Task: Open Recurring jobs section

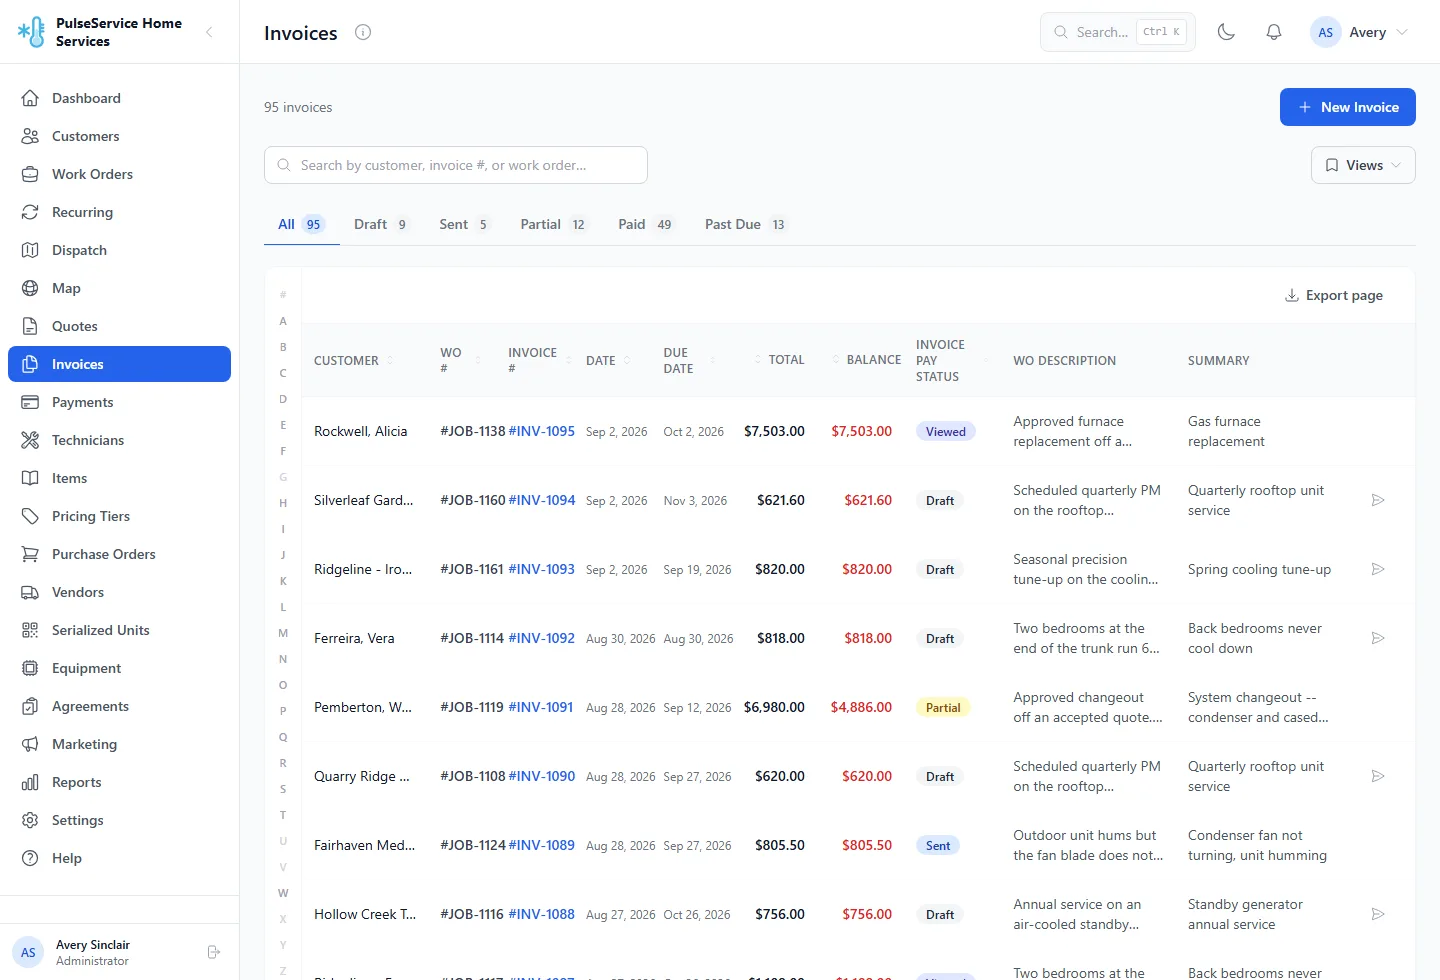Action: pyautogui.click(x=119, y=212)
